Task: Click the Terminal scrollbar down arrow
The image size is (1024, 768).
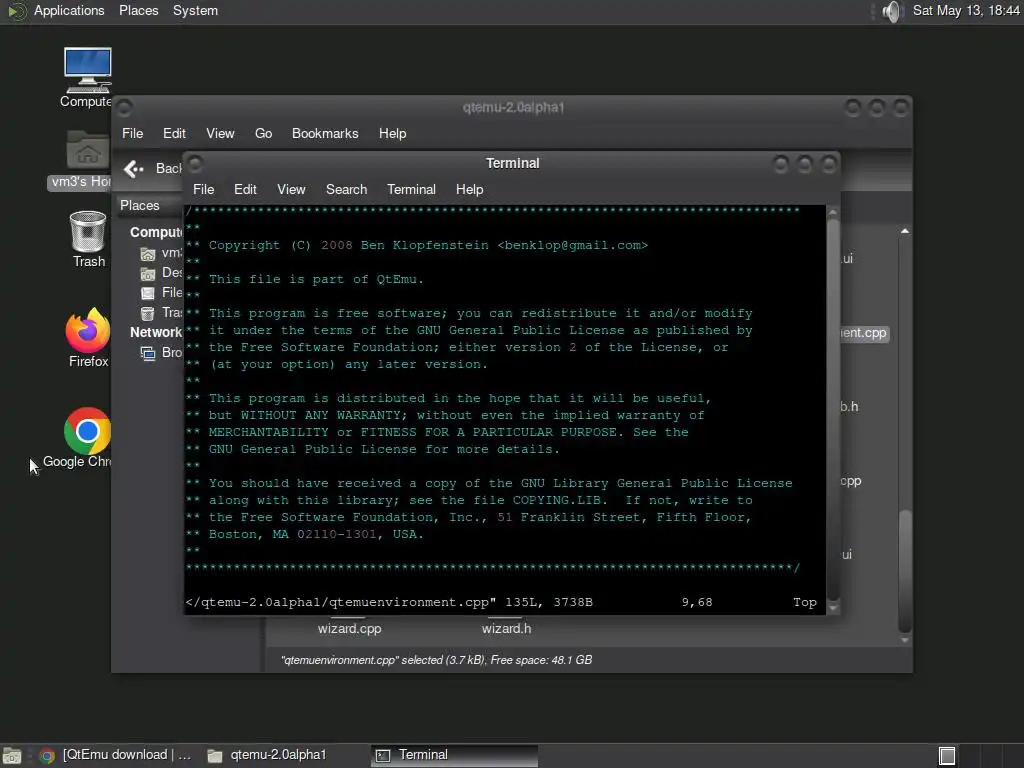Action: click(833, 608)
